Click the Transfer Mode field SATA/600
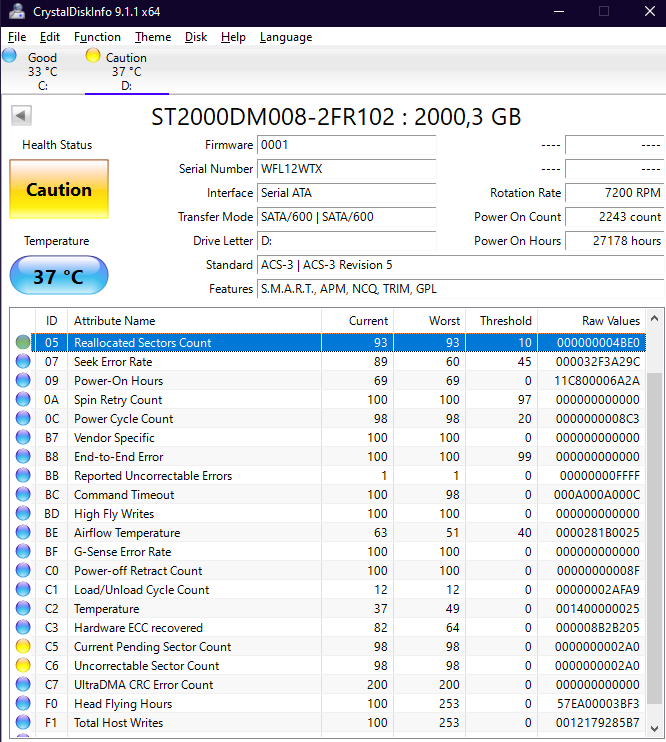The width and height of the screenshot is (666, 742). pos(346,217)
